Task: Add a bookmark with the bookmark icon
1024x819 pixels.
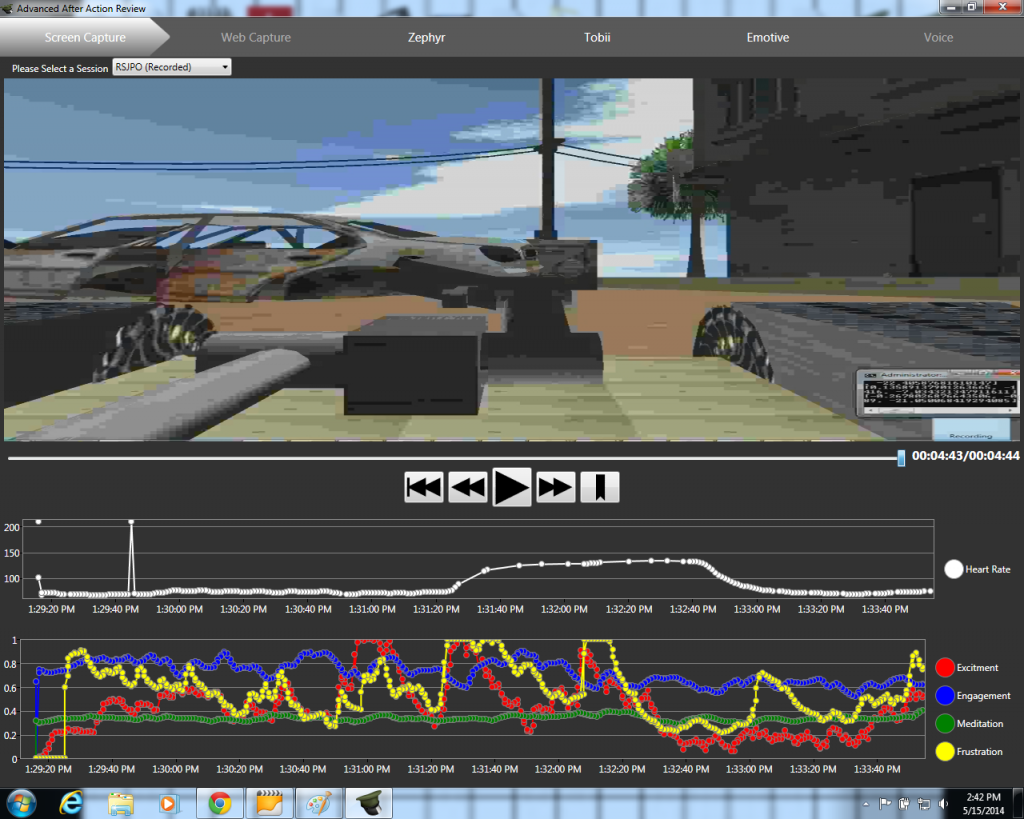Action: click(x=599, y=487)
